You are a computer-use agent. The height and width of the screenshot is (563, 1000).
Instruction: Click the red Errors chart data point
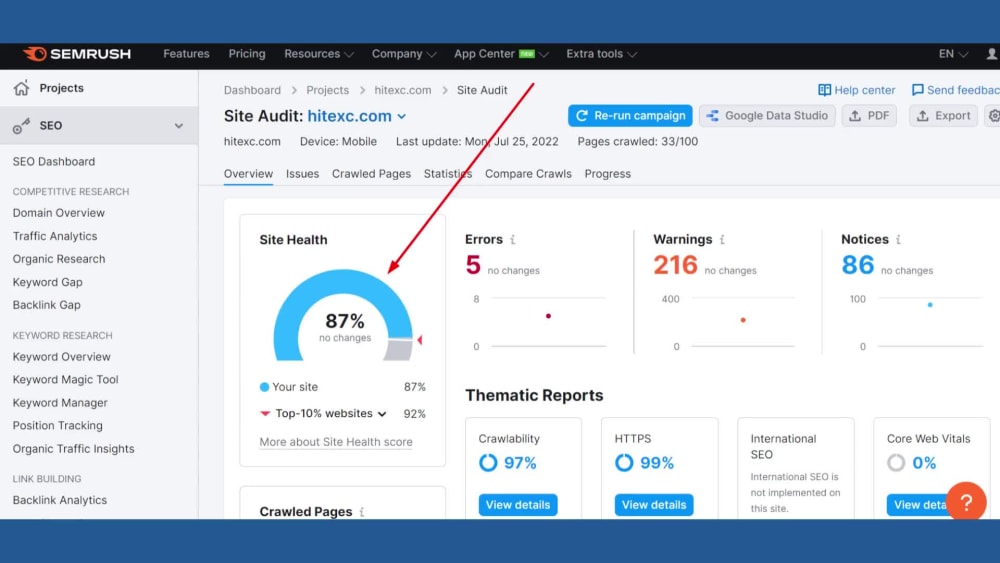tap(548, 316)
